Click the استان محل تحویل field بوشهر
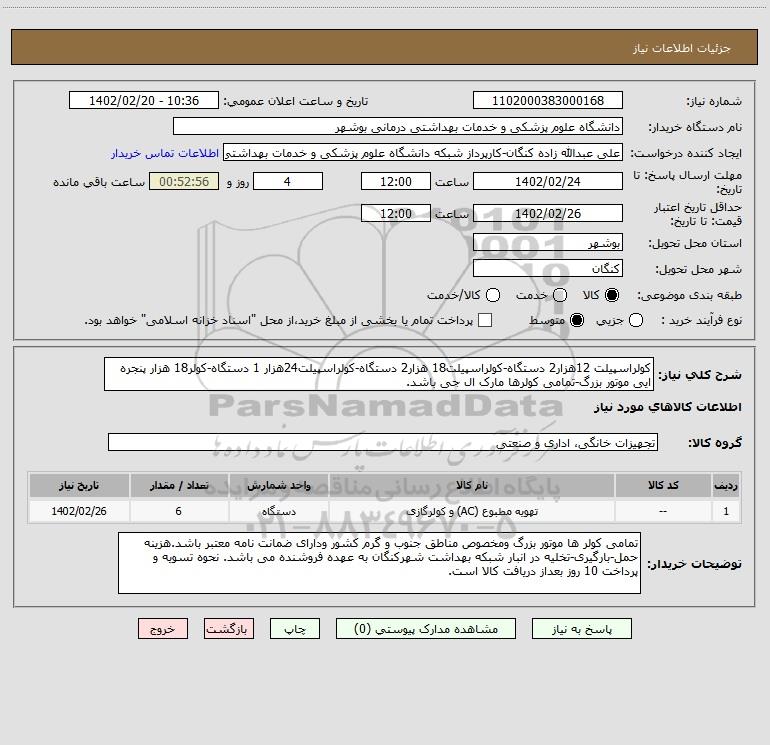Viewport: 770px width, 745px height. (547, 244)
